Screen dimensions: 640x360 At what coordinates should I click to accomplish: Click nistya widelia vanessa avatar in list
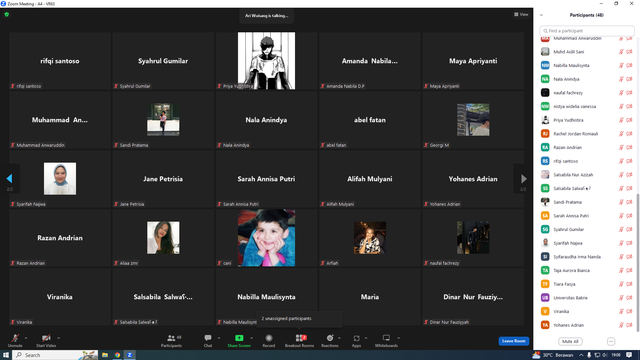click(x=545, y=106)
